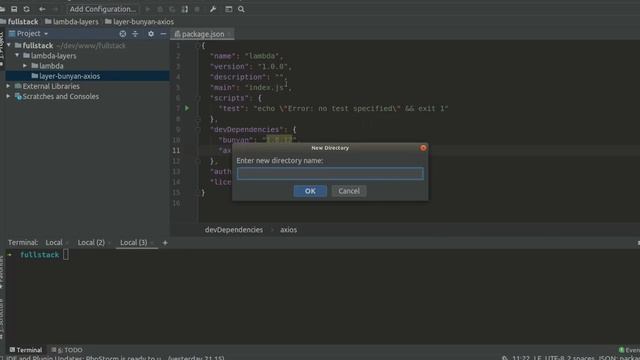The image size is (640, 360).
Task: Collapse the fullstack root folder arrow
Action: 9,45
